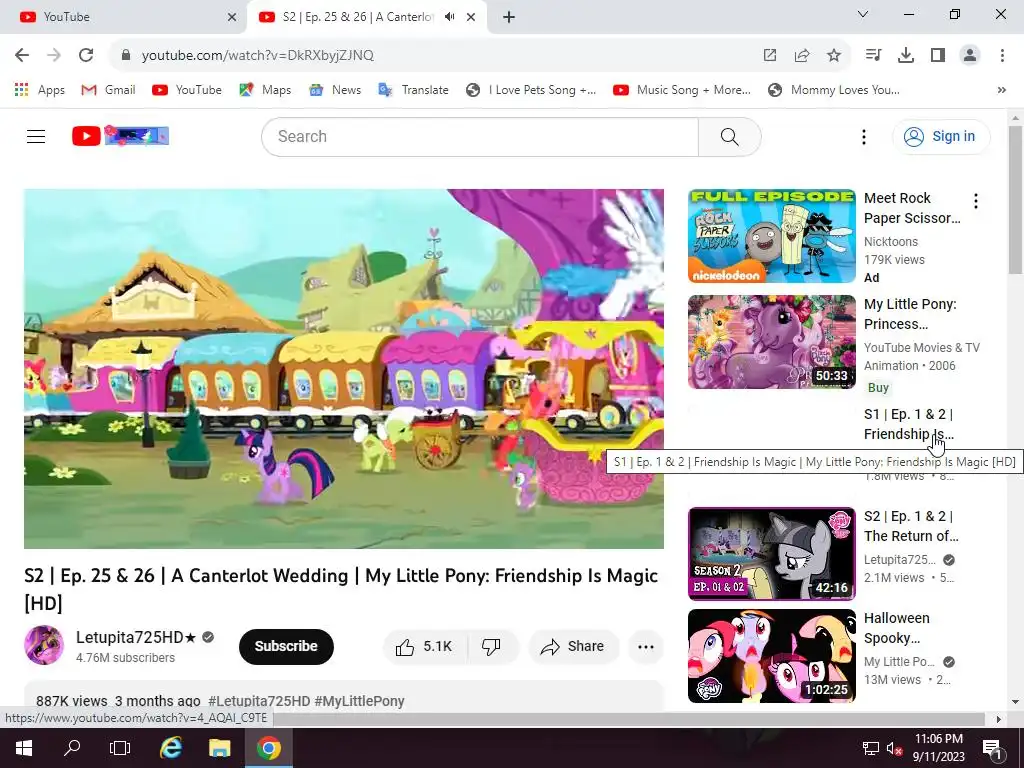Click the #Letupita725HD hashtag
This screenshot has height=768, width=1024.
(259, 701)
